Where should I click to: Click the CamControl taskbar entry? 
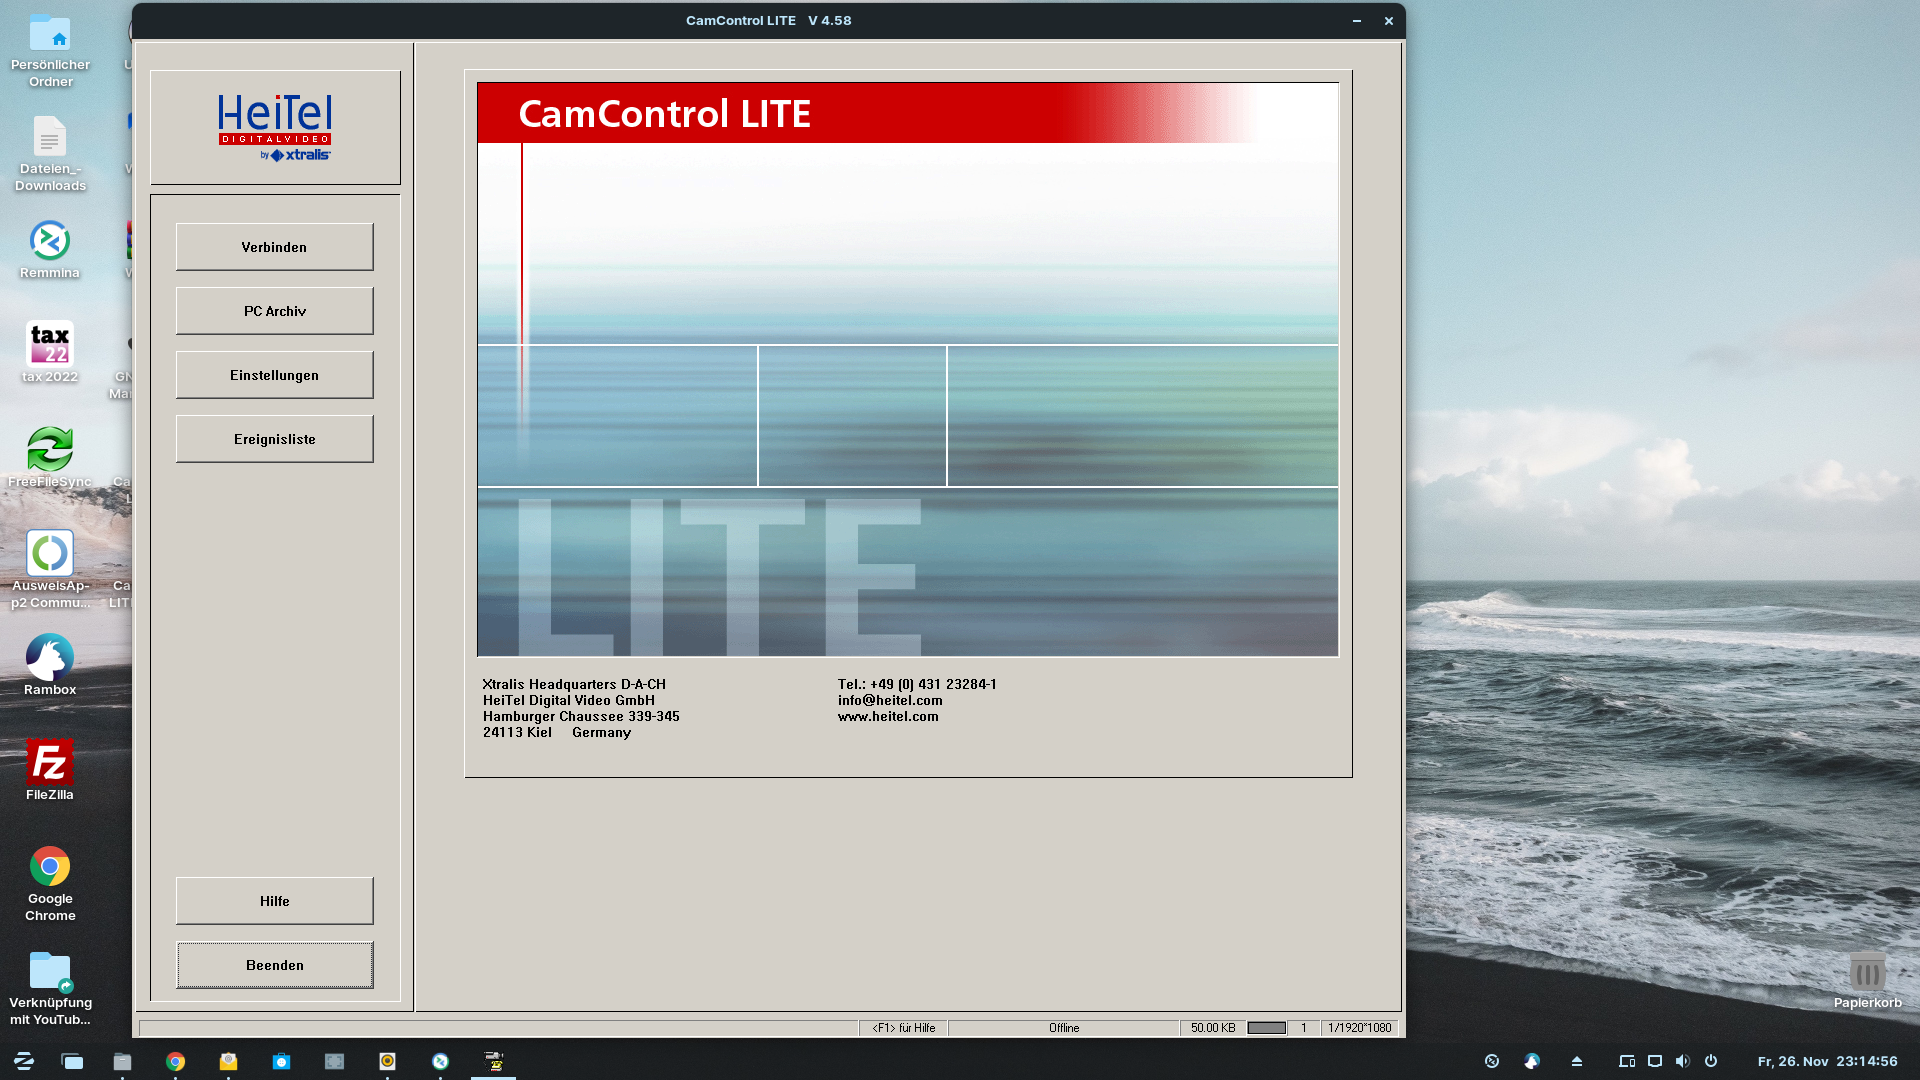click(x=493, y=1061)
